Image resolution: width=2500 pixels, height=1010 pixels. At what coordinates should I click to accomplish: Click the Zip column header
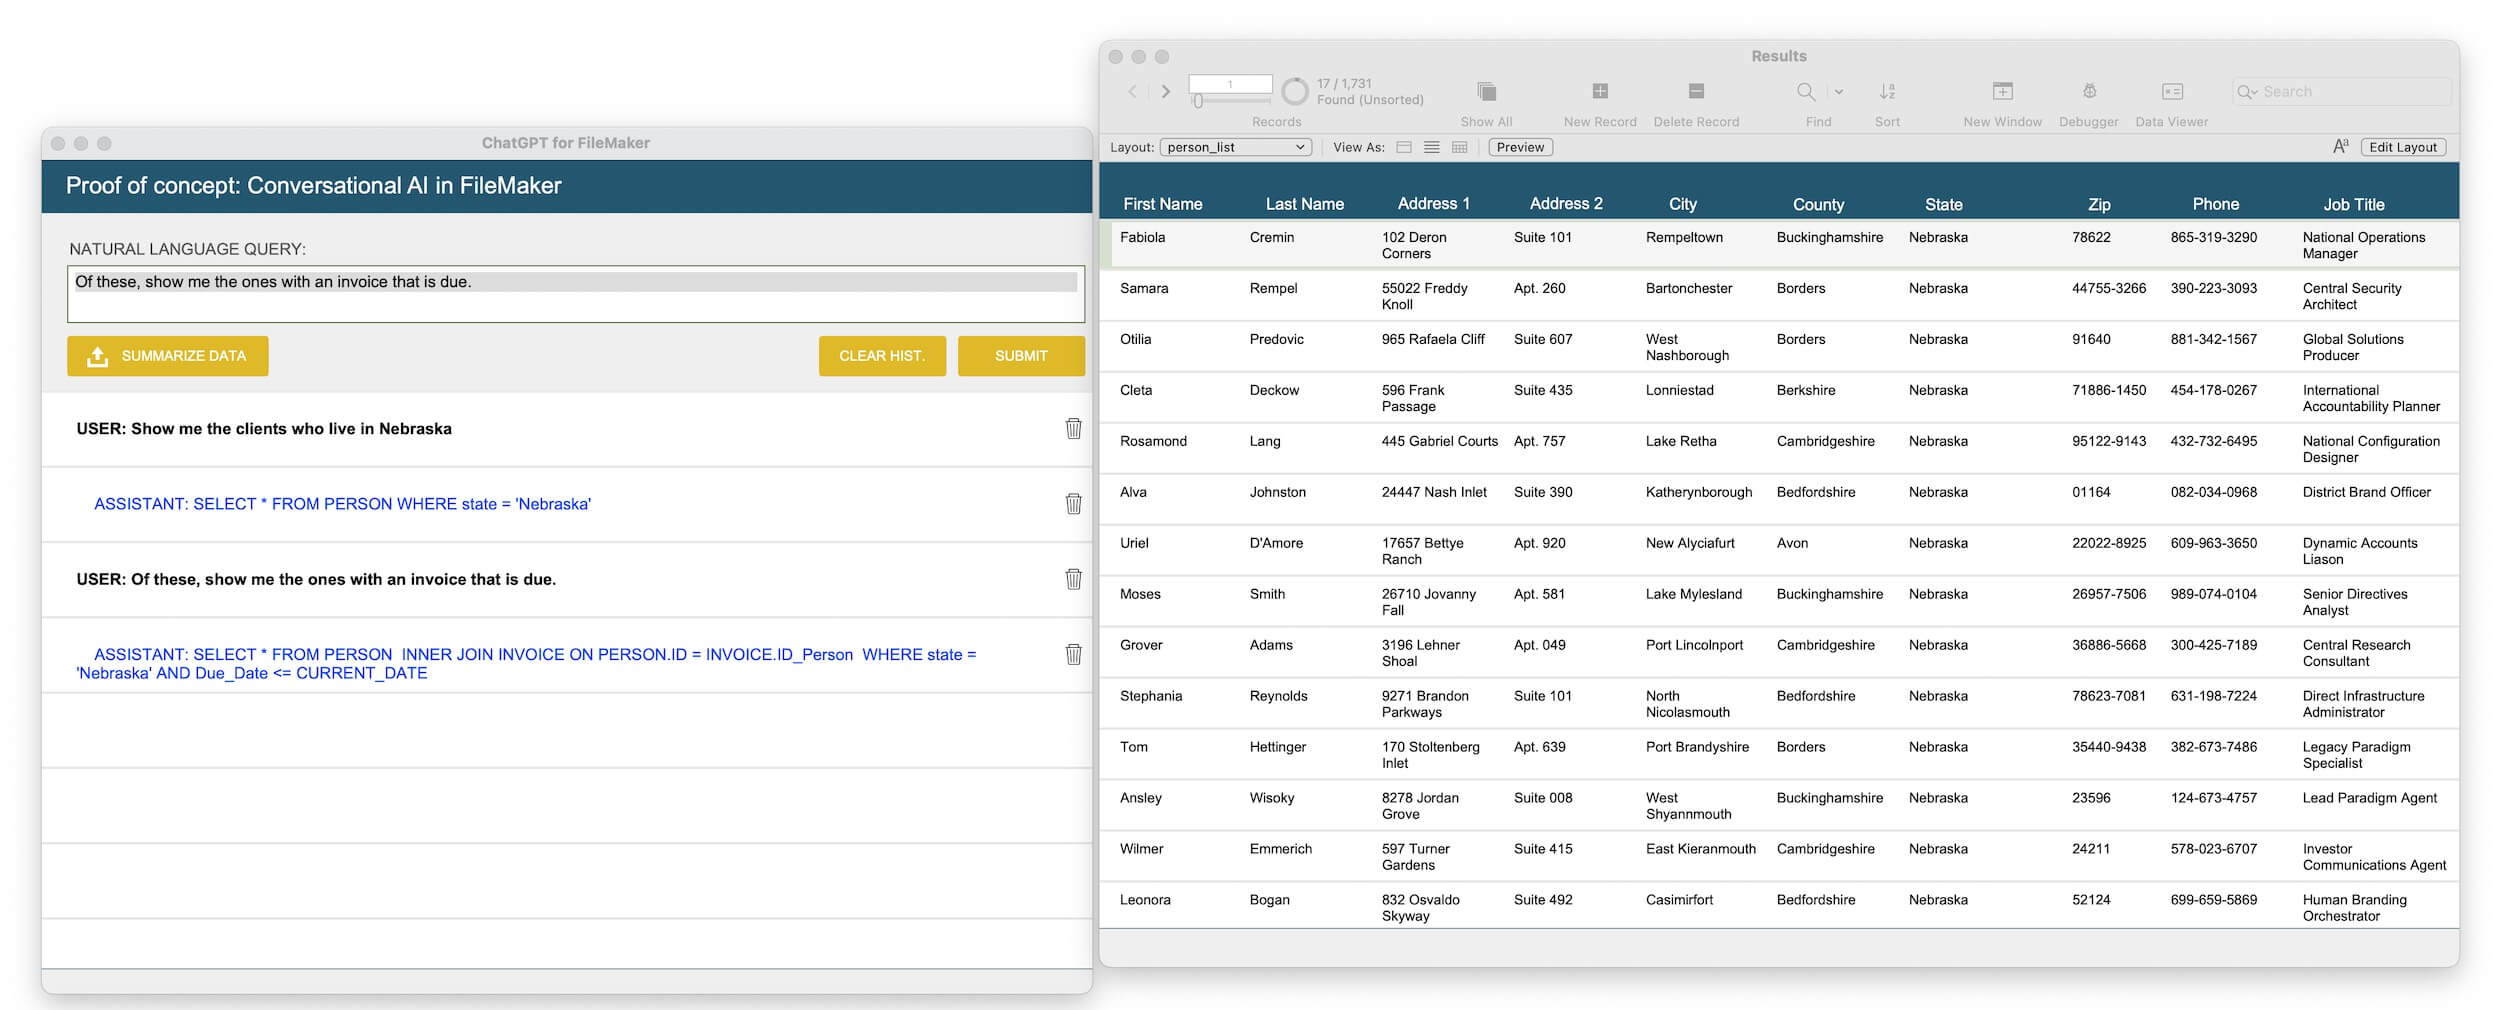click(x=2099, y=204)
